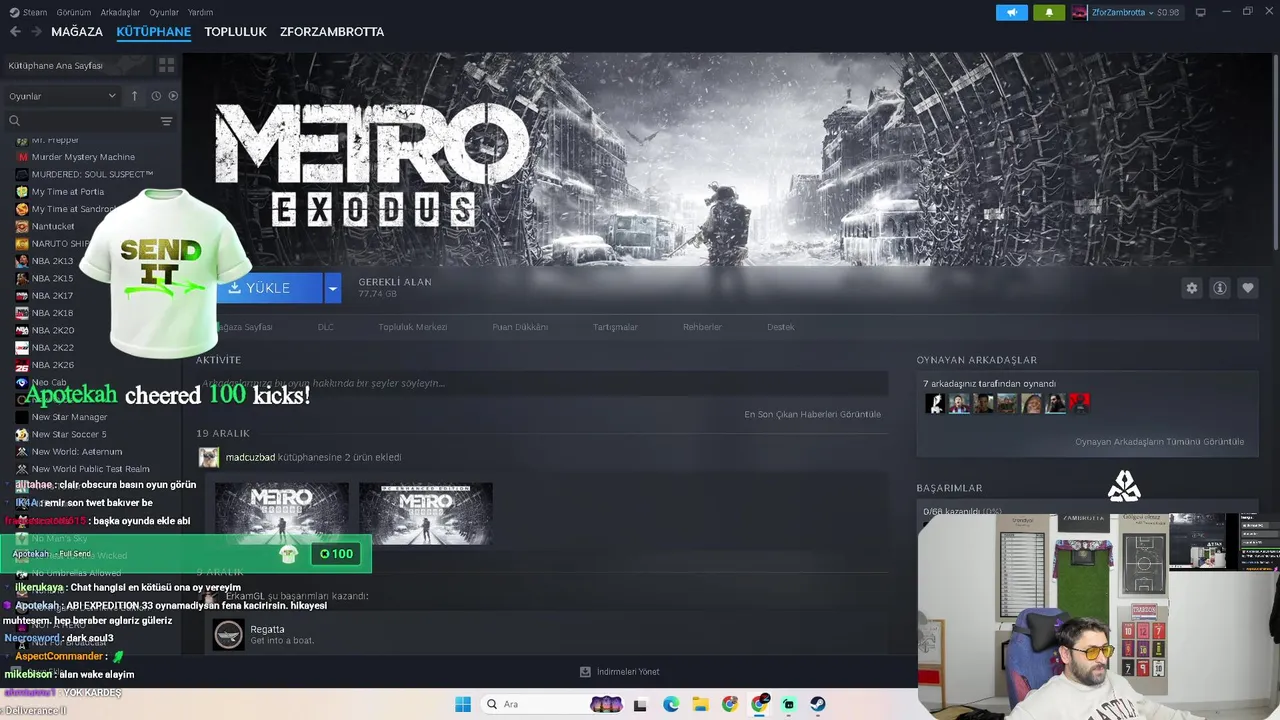
Task: Open the Görünüm menu
Action: tap(74, 12)
